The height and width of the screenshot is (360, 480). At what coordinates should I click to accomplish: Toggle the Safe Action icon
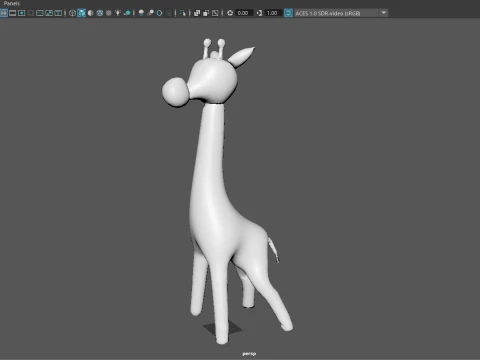click(x=49, y=13)
